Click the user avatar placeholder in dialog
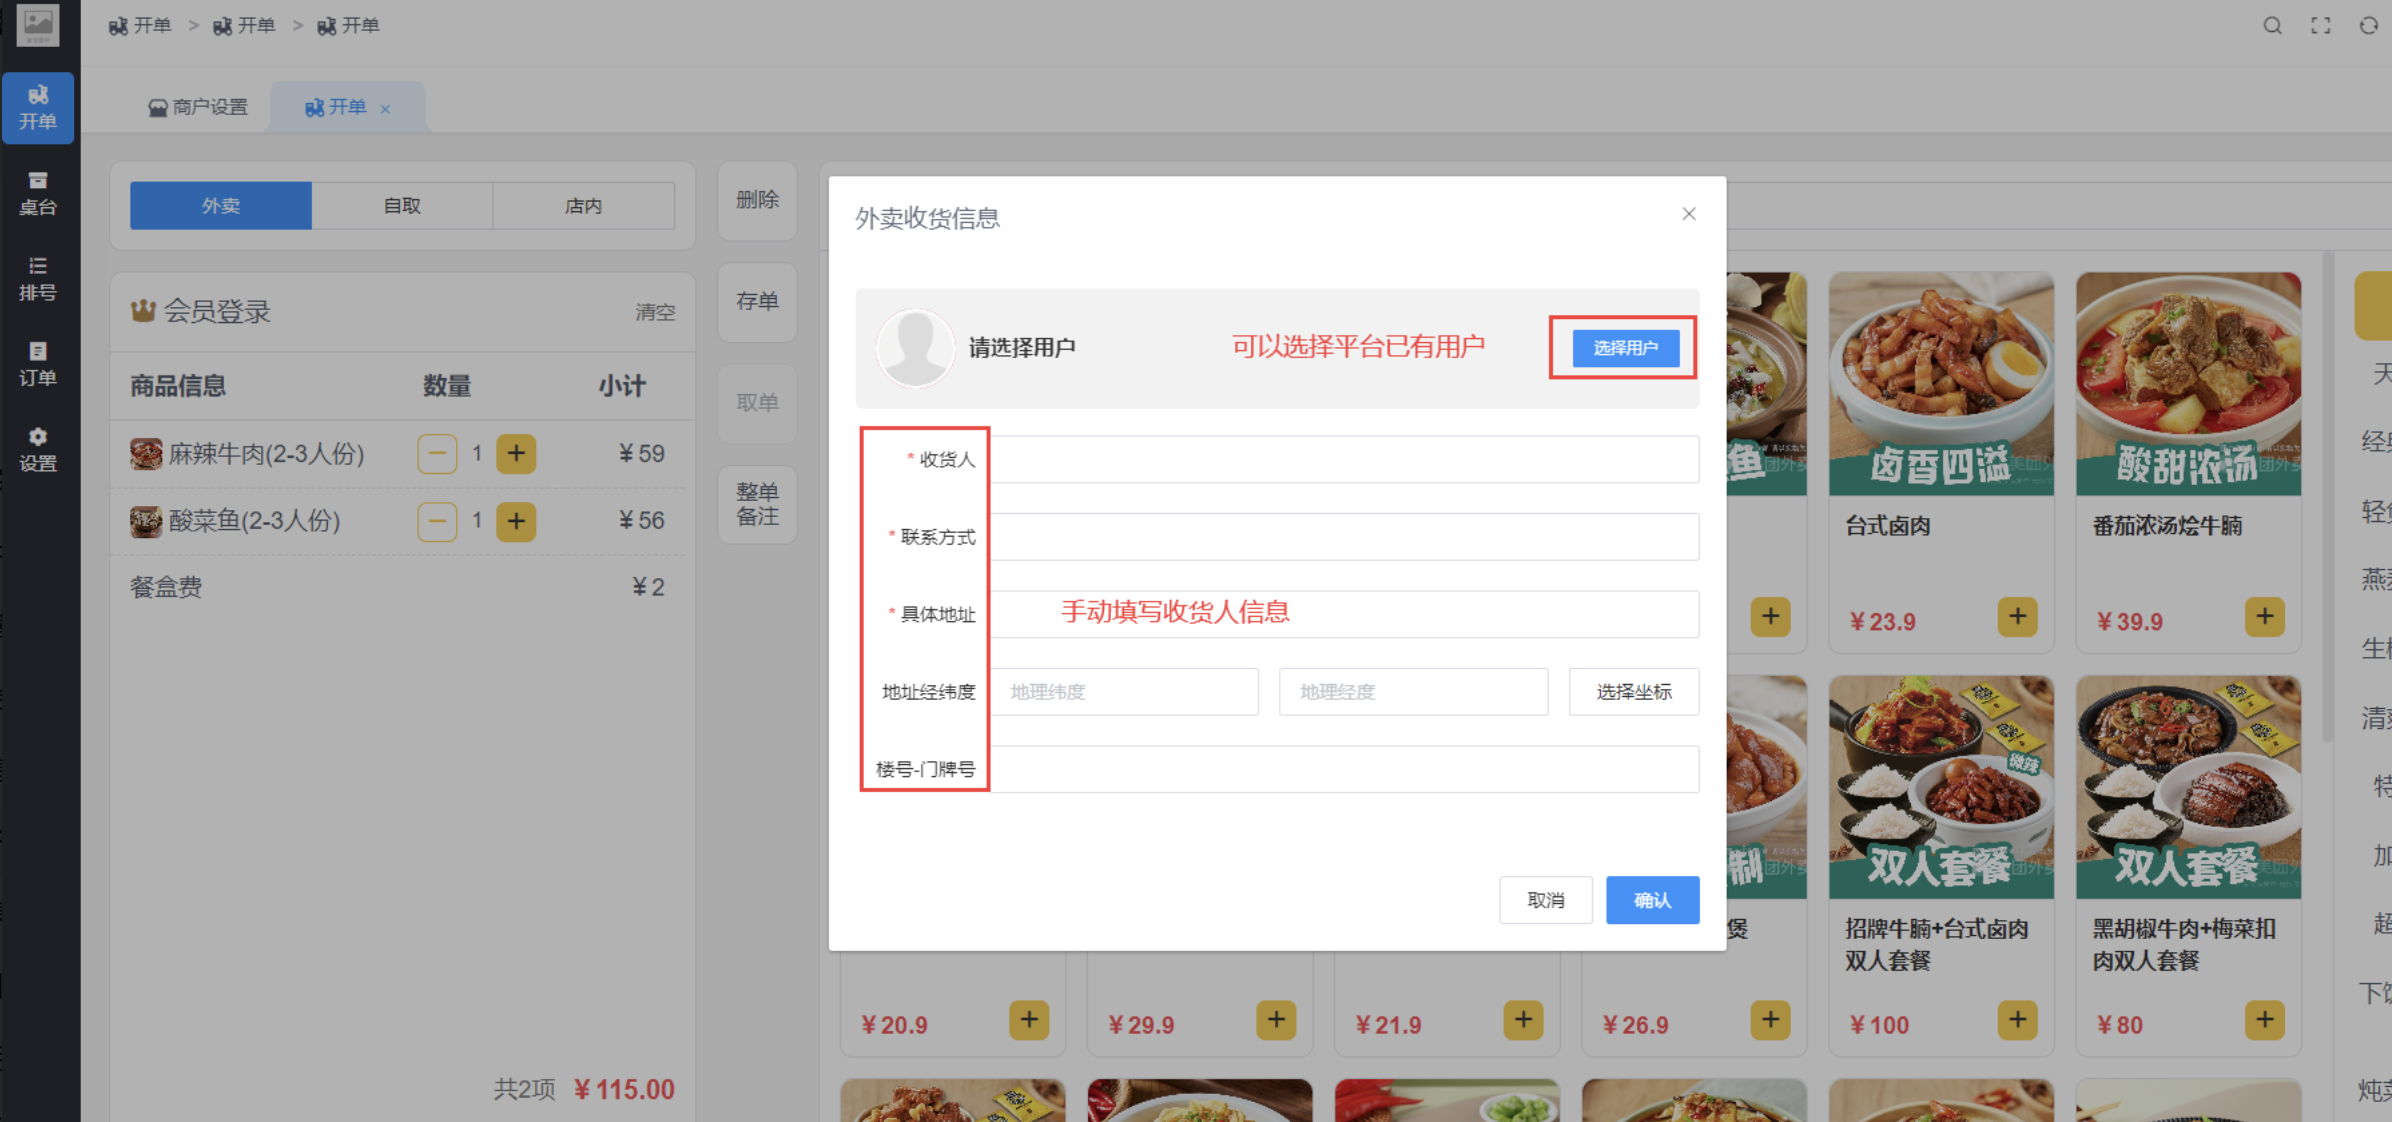The image size is (2392, 1122). (x=915, y=347)
